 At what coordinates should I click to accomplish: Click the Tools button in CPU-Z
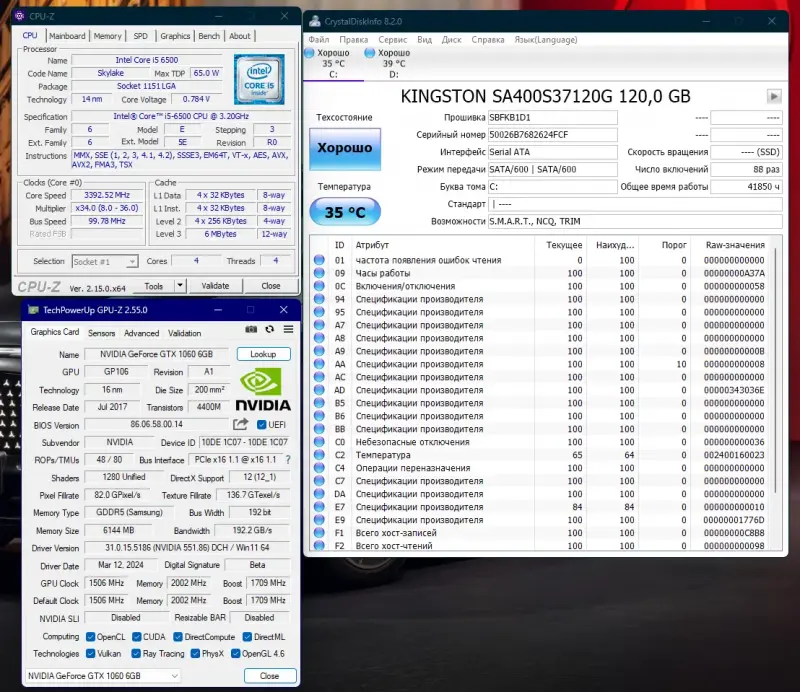point(154,286)
